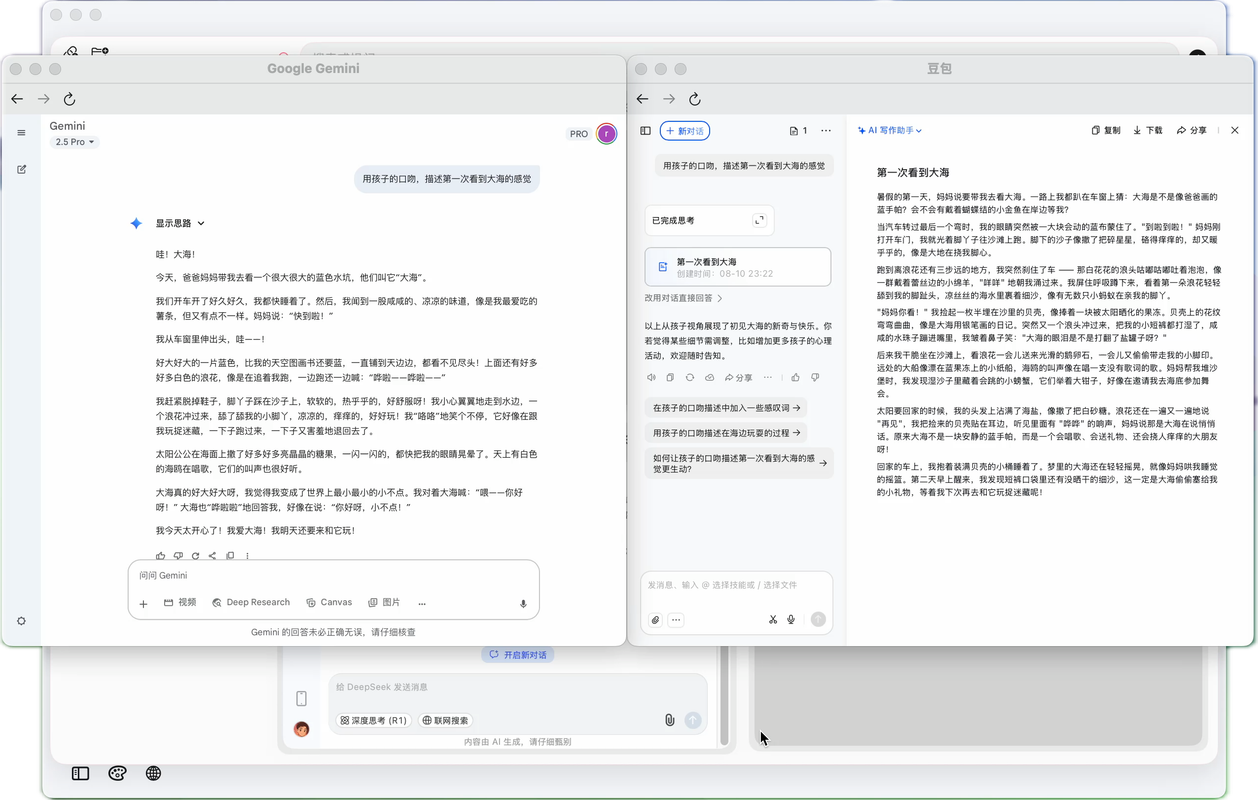This screenshot has width=1258, height=800.
Task: Open the 2.5 Pro model dropdown
Action: click(x=75, y=142)
